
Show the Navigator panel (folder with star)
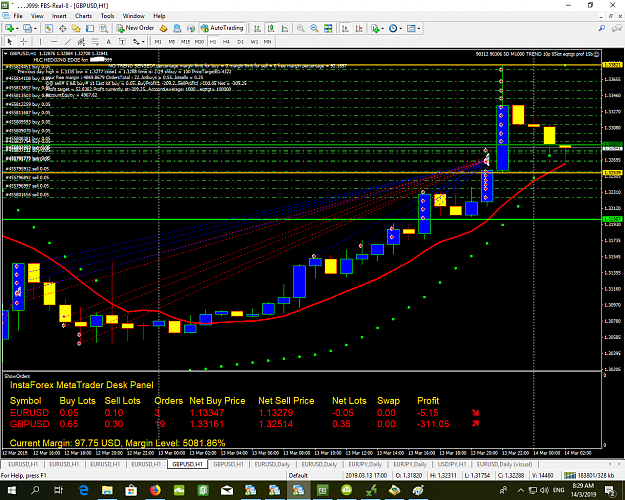point(76,28)
